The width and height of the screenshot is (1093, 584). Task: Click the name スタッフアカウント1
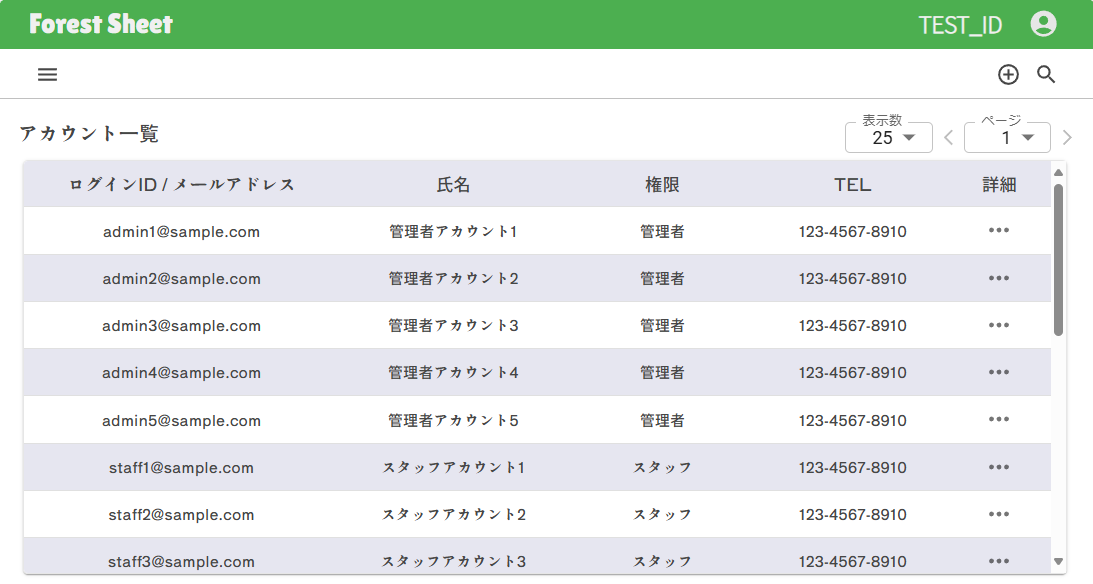coord(454,468)
